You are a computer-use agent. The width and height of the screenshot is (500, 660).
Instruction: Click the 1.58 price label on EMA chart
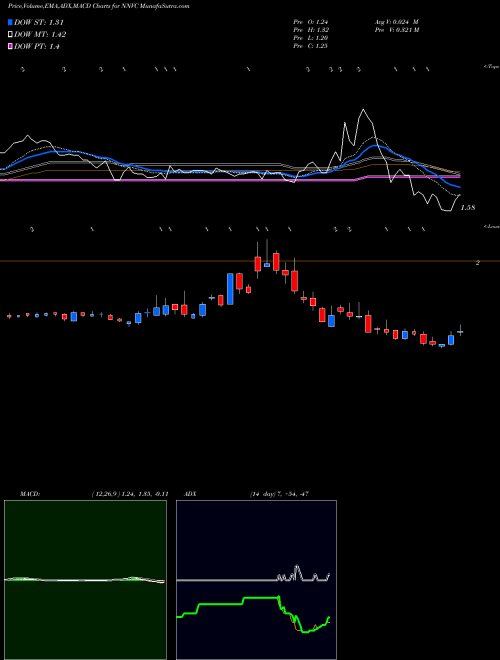pos(468,208)
